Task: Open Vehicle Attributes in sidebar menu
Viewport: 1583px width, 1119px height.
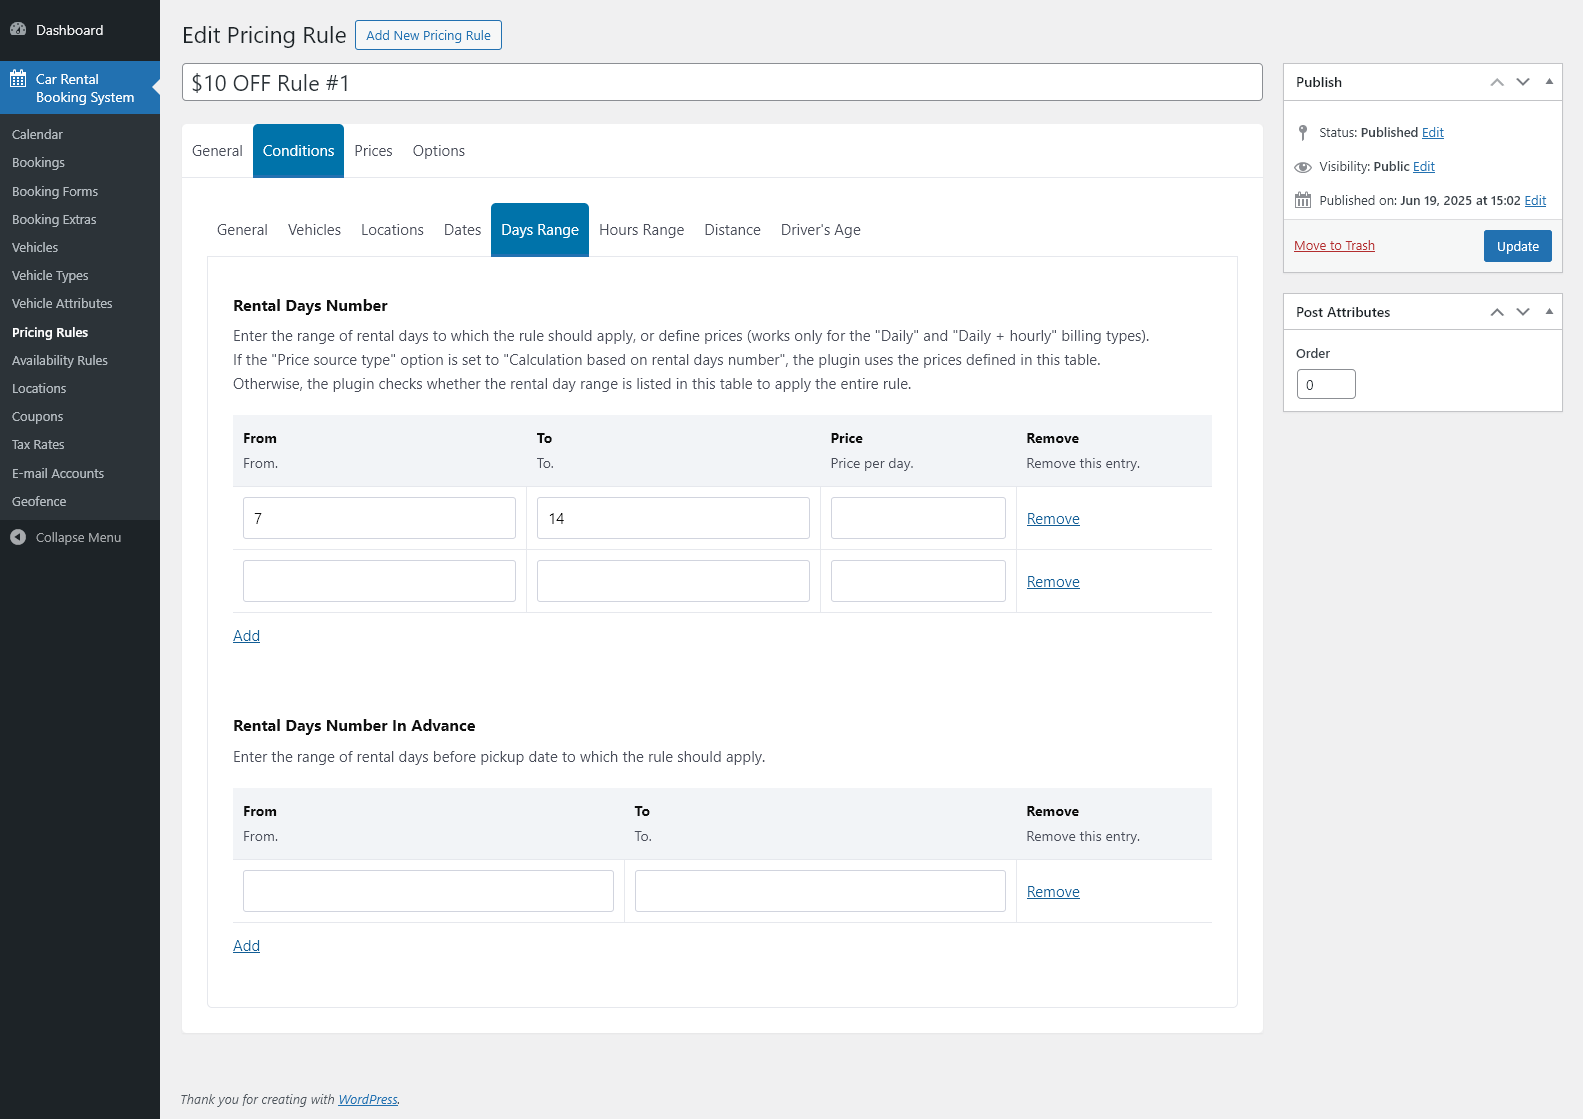Action: 62,304
